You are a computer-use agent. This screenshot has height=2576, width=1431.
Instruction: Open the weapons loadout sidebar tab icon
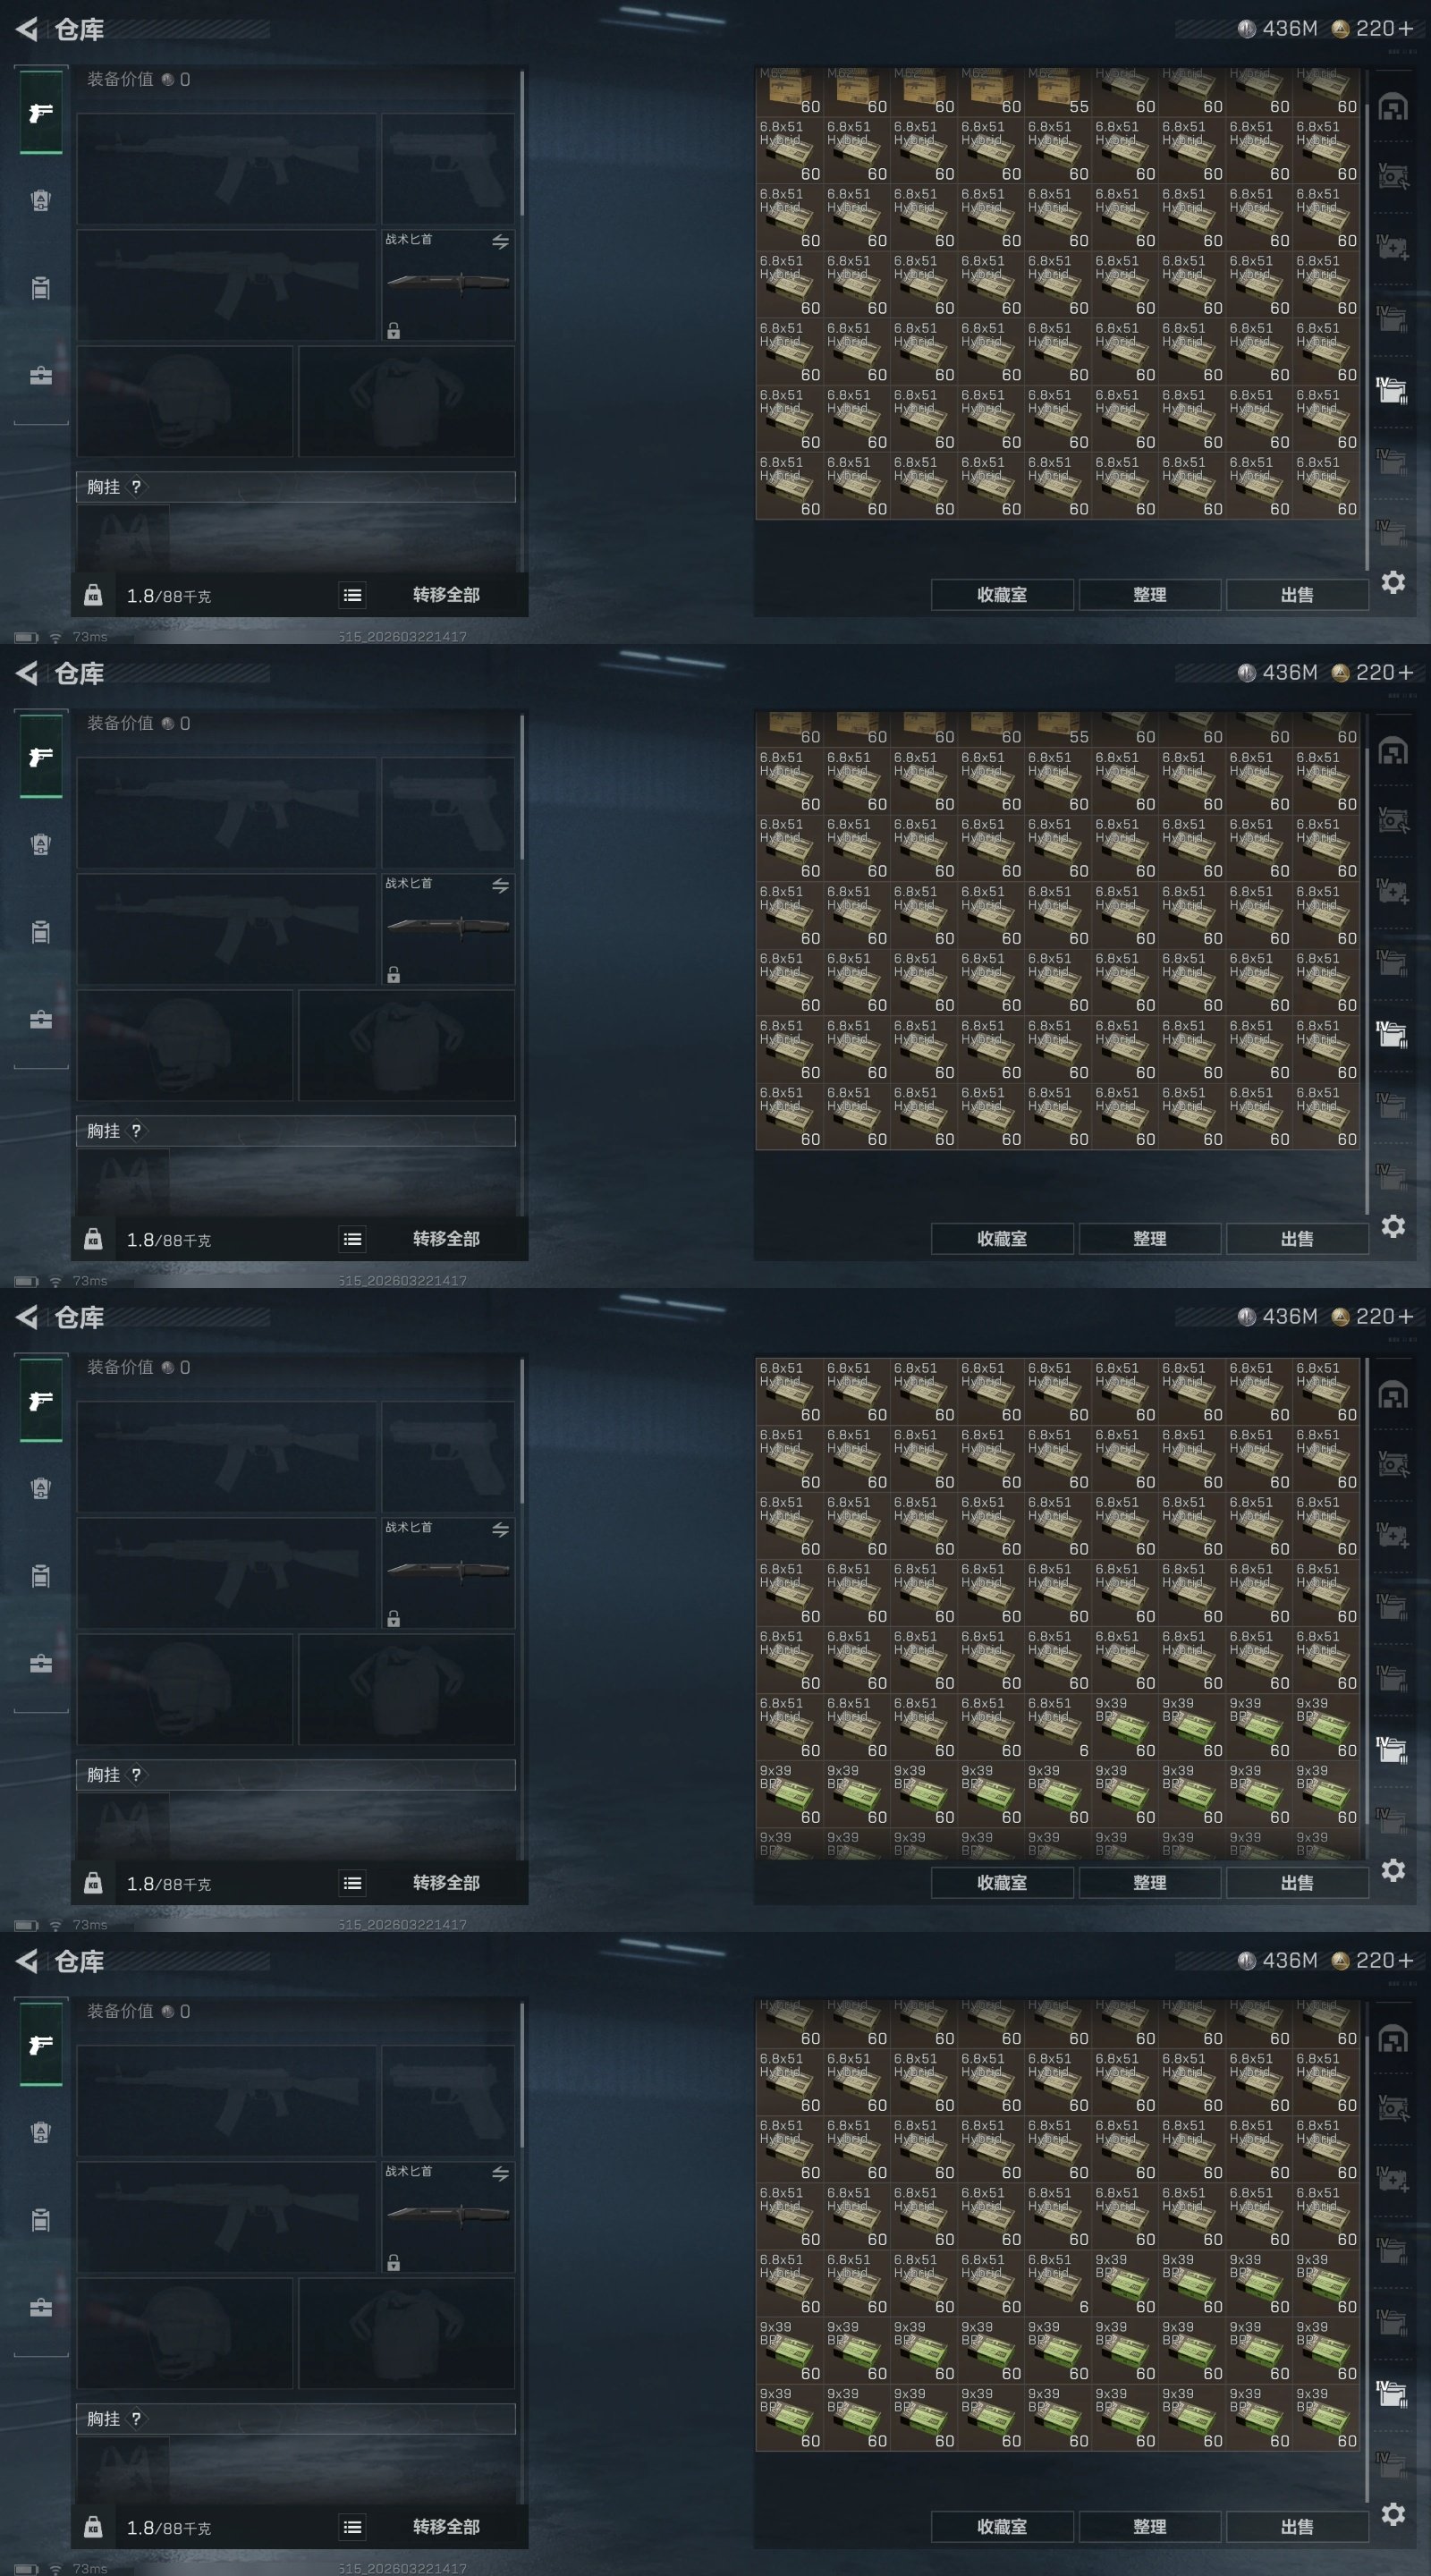click(x=40, y=113)
